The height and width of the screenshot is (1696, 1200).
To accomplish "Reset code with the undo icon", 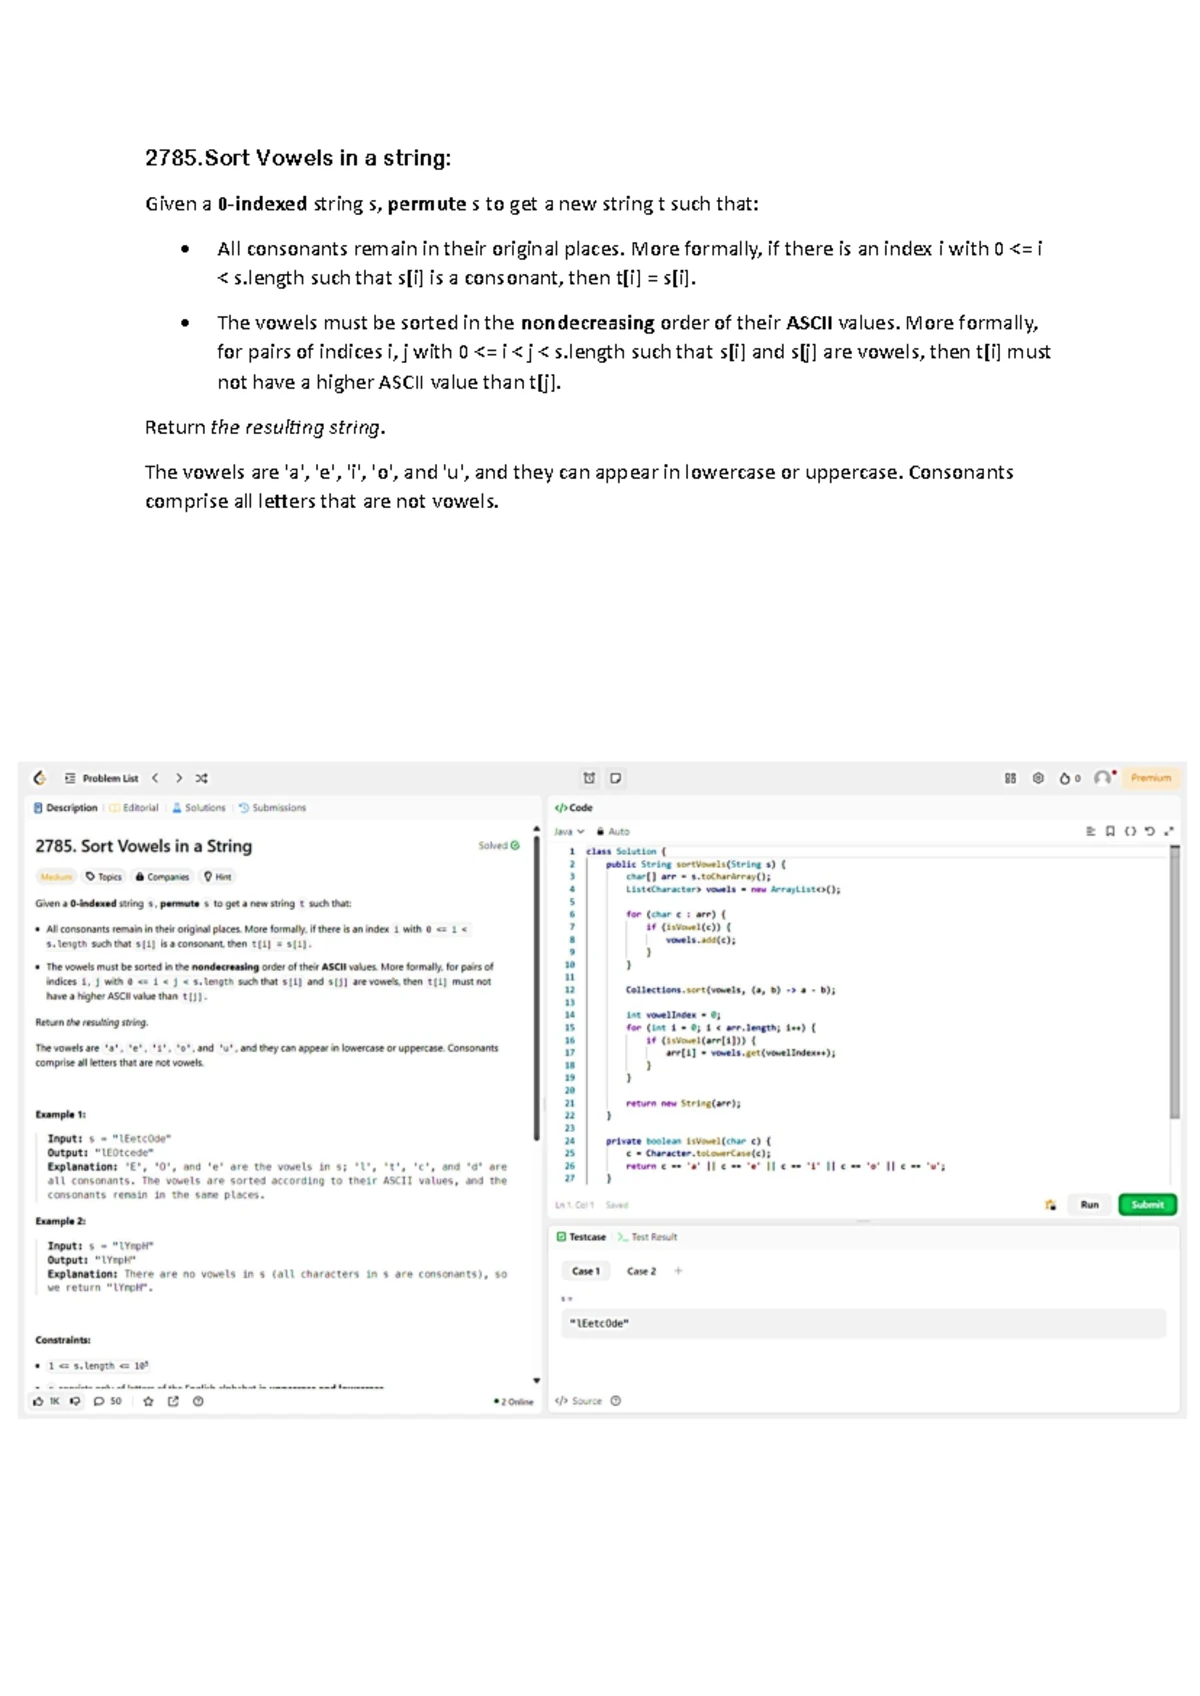I will click(x=1150, y=832).
